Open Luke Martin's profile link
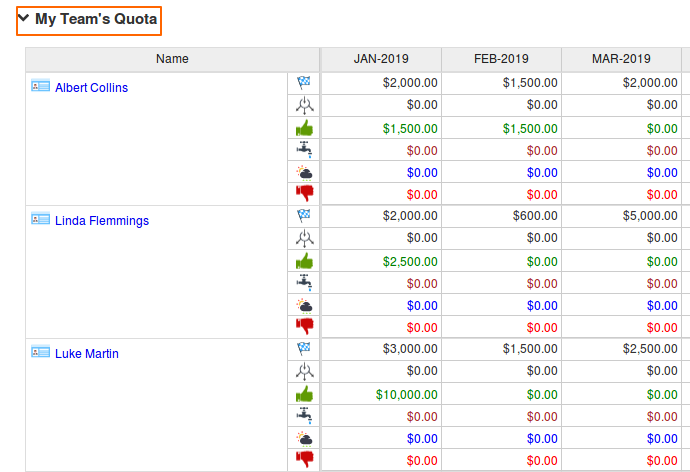Viewport: 690px width, 472px height. (85, 354)
